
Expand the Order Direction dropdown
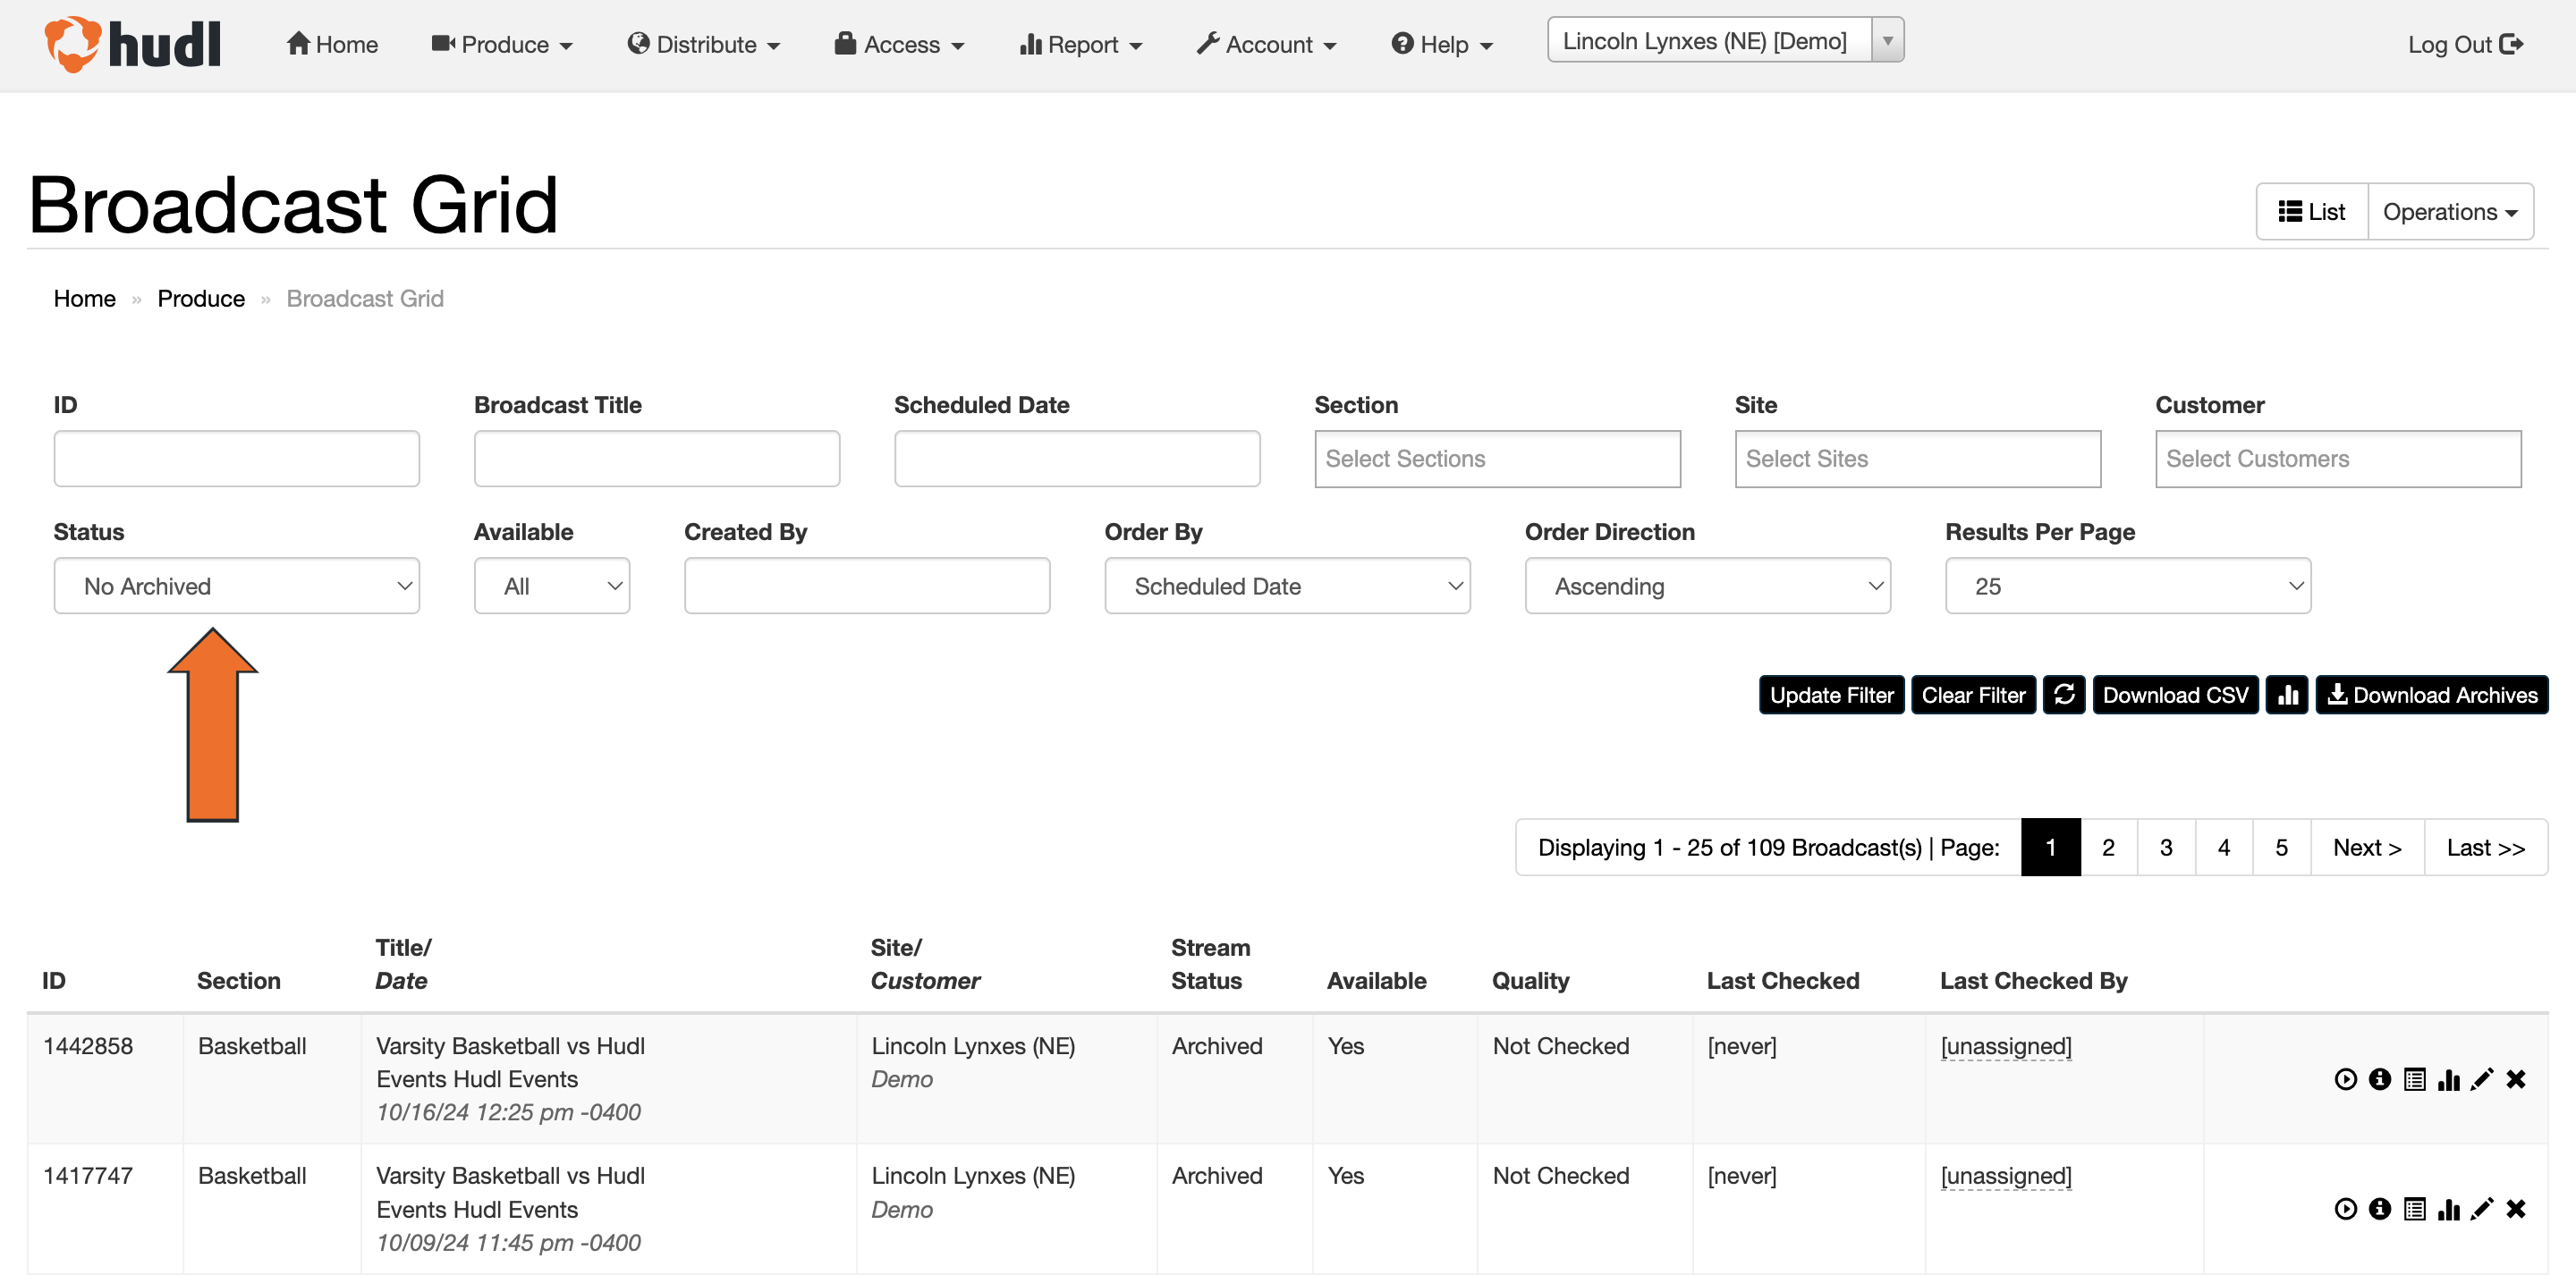click(x=1707, y=586)
